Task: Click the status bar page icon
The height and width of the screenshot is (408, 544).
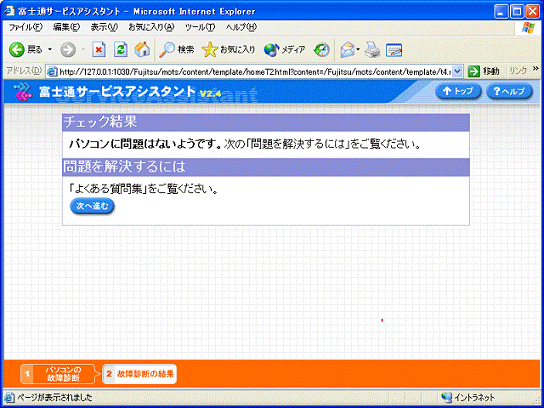Action: (9, 397)
